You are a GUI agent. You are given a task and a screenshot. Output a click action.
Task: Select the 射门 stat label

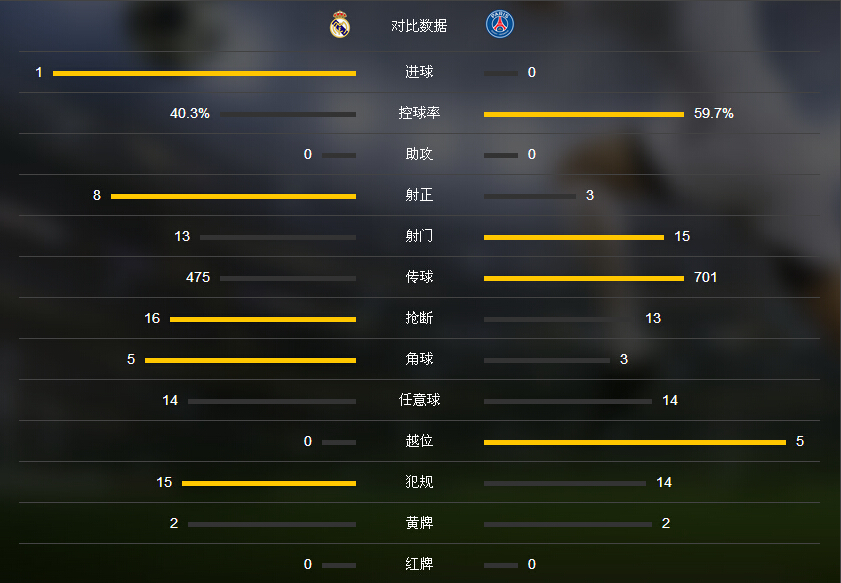pos(419,236)
